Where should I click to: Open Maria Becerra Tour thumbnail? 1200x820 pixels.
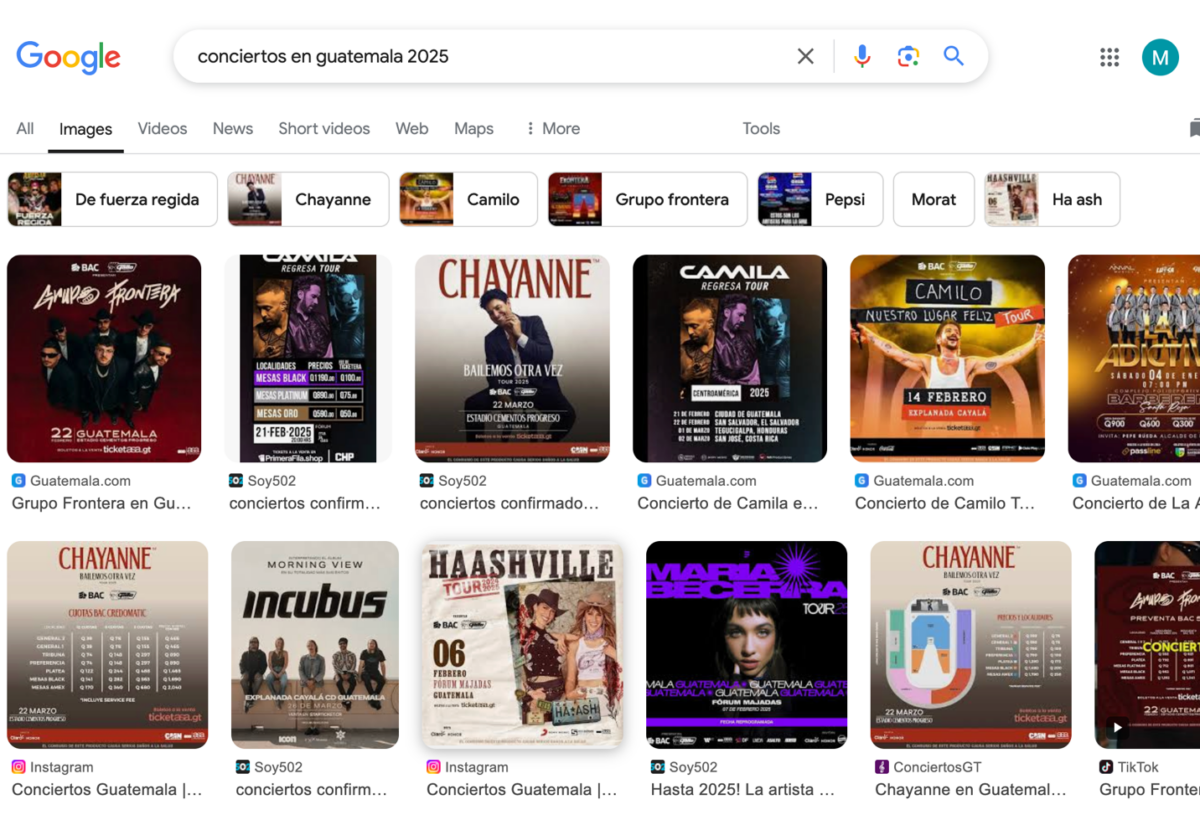click(747, 645)
